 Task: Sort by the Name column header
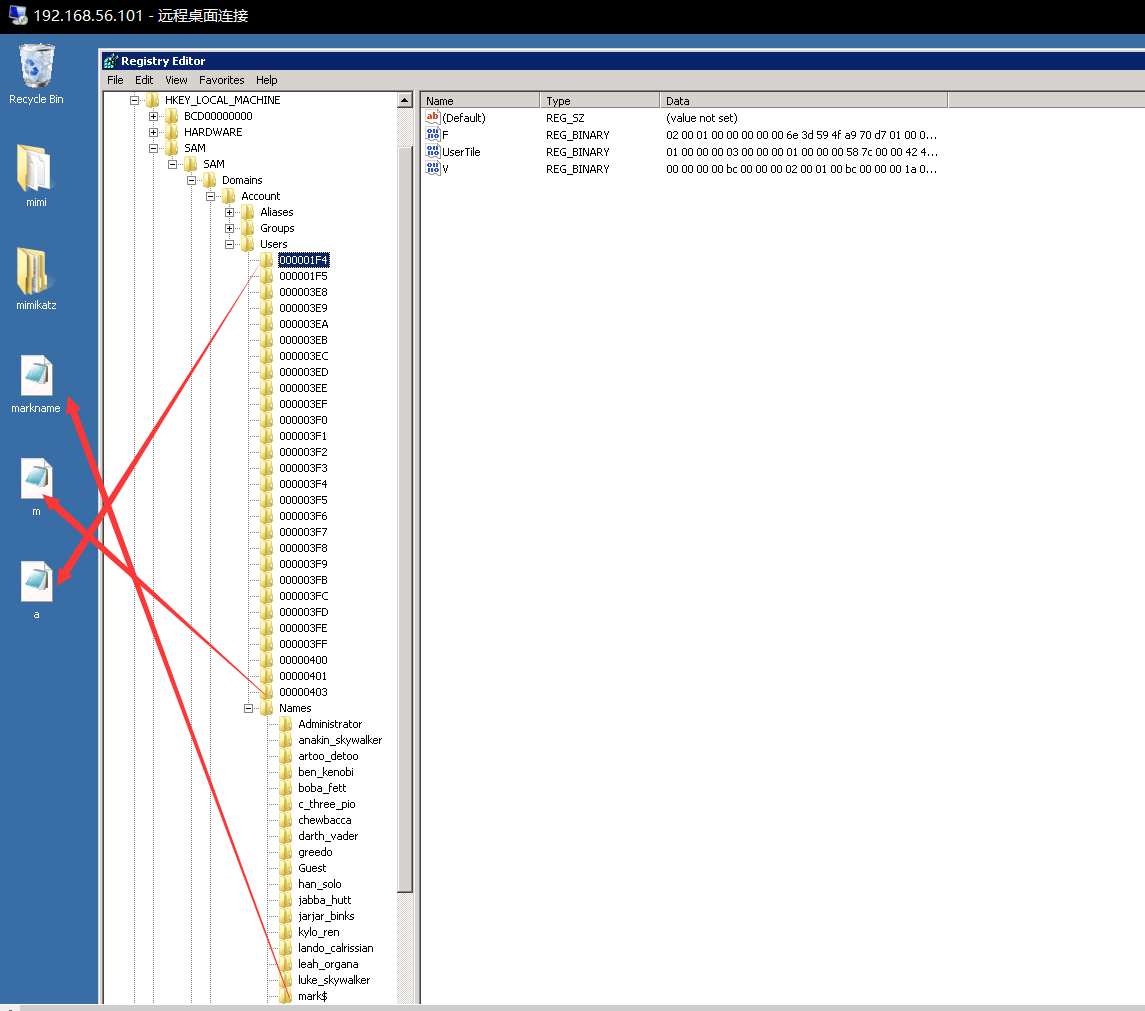480,101
